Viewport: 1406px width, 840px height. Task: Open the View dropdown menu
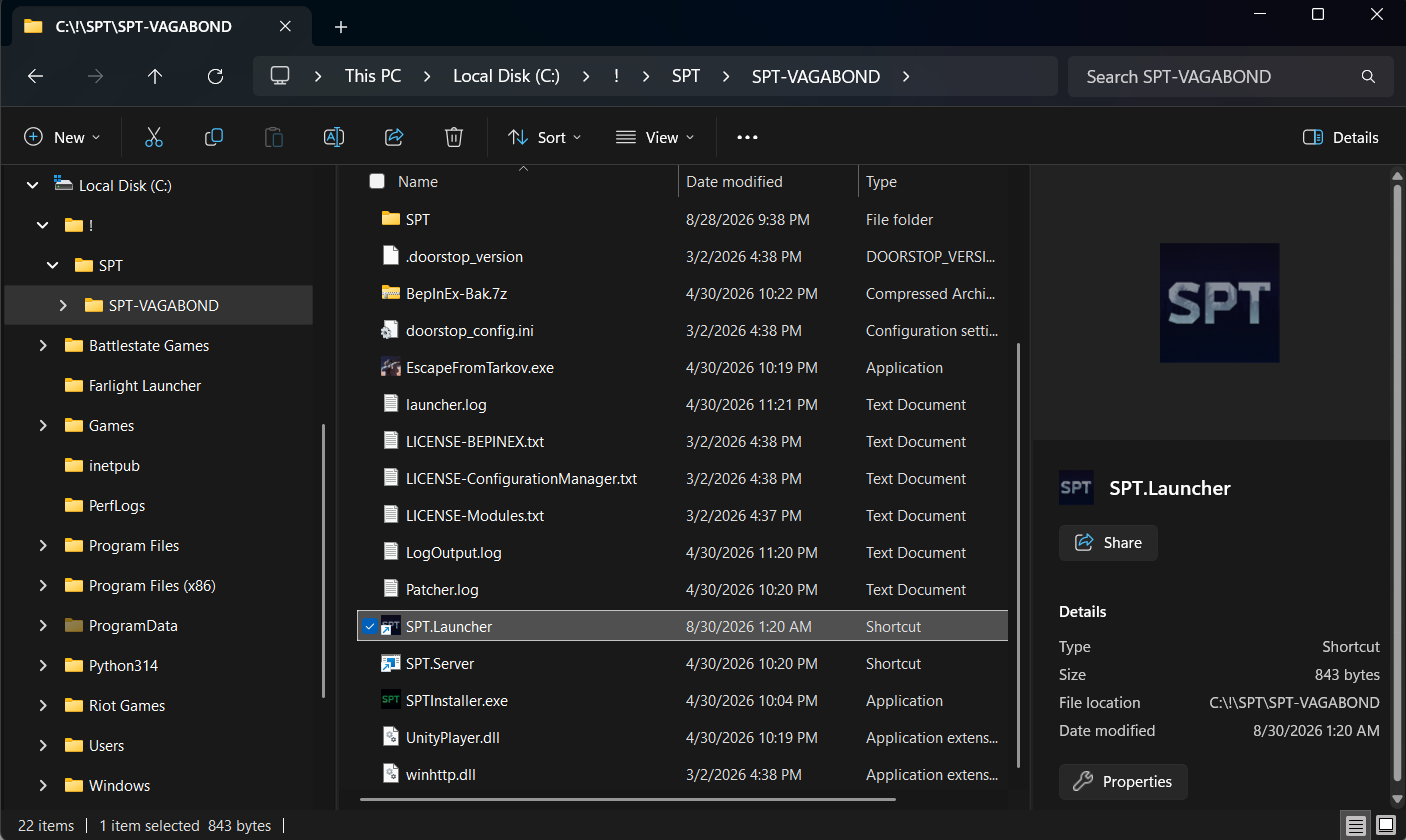pos(654,137)
